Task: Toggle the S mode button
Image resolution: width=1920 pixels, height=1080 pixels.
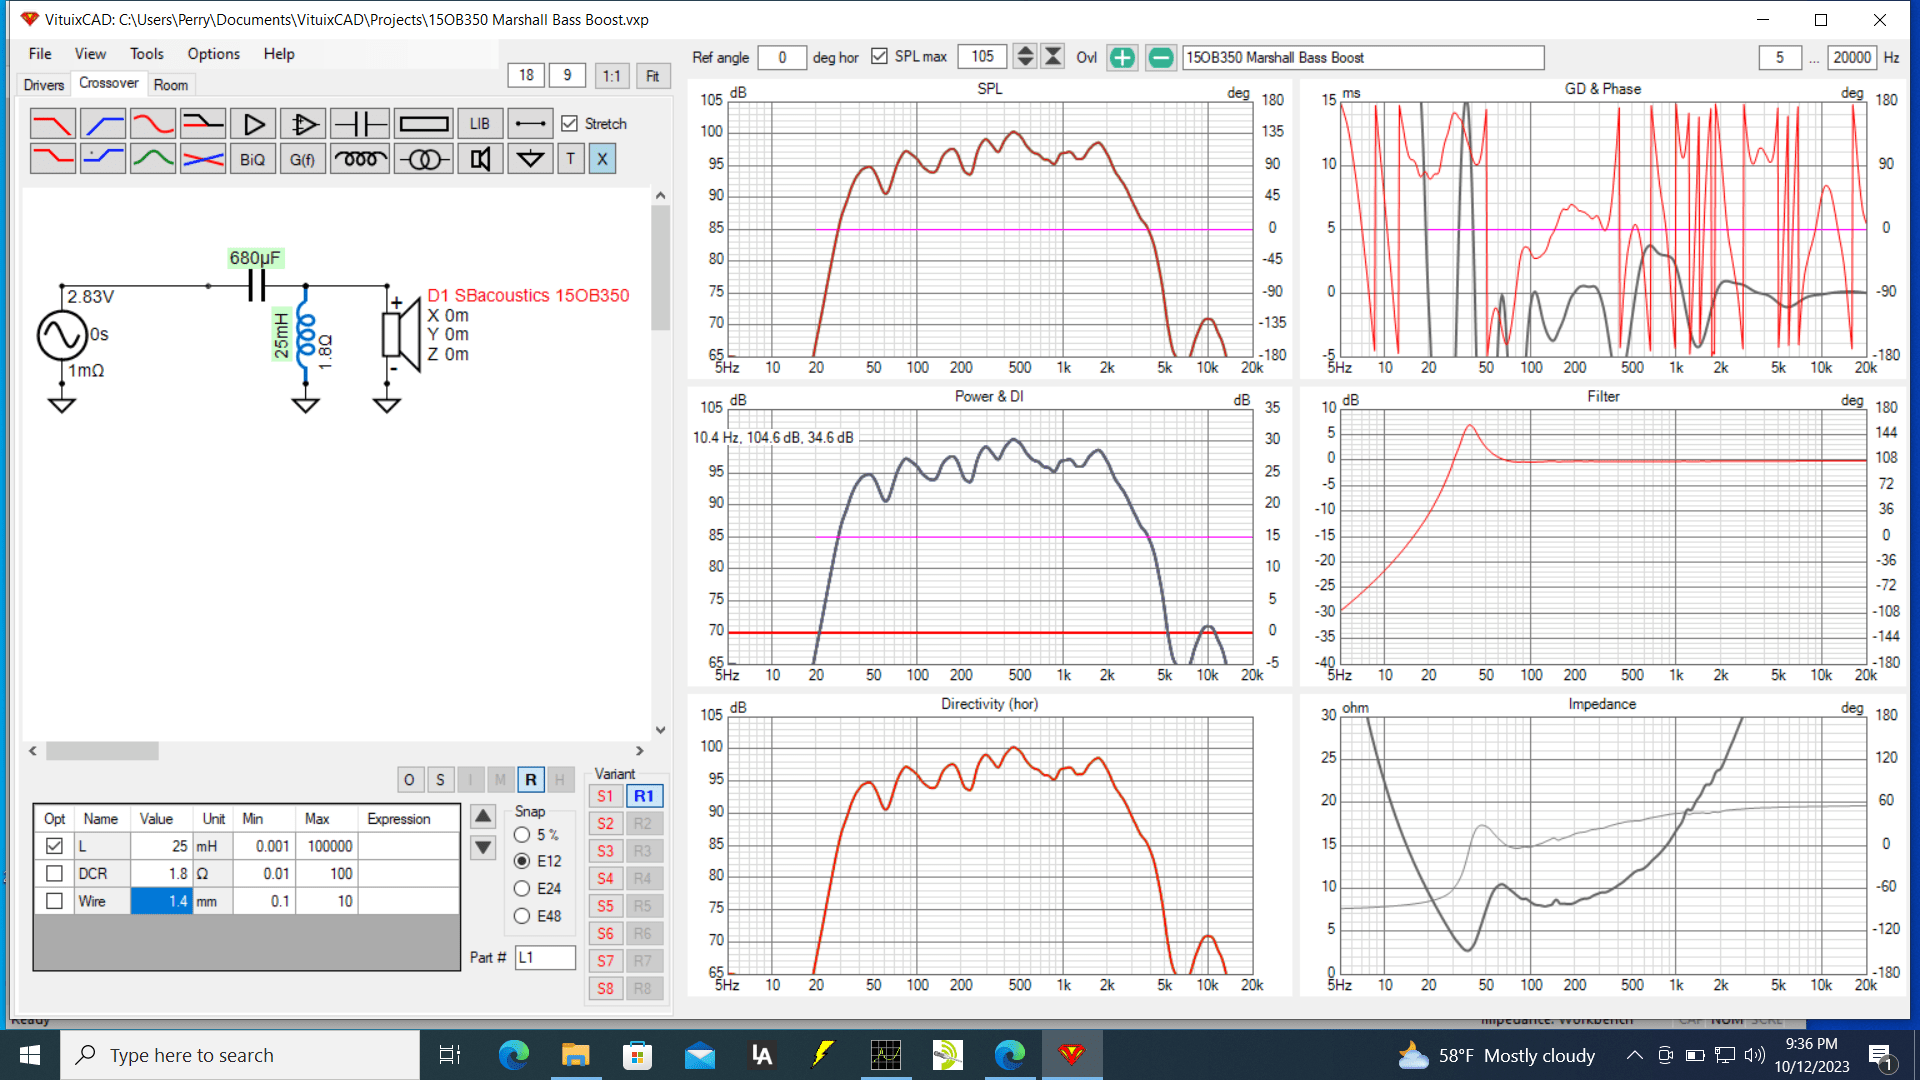Action: click(440, 780)
